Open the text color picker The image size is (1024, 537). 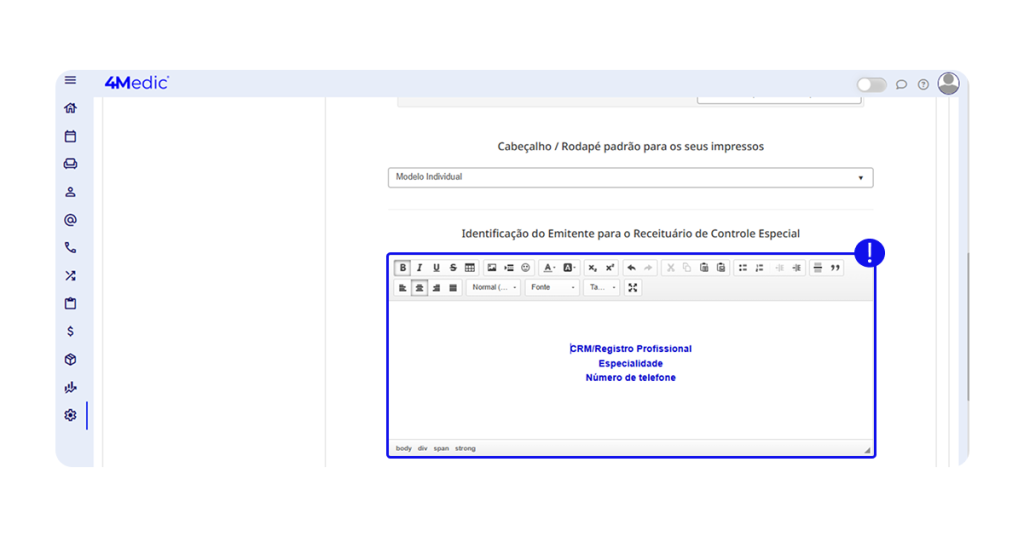pos(549,268)
